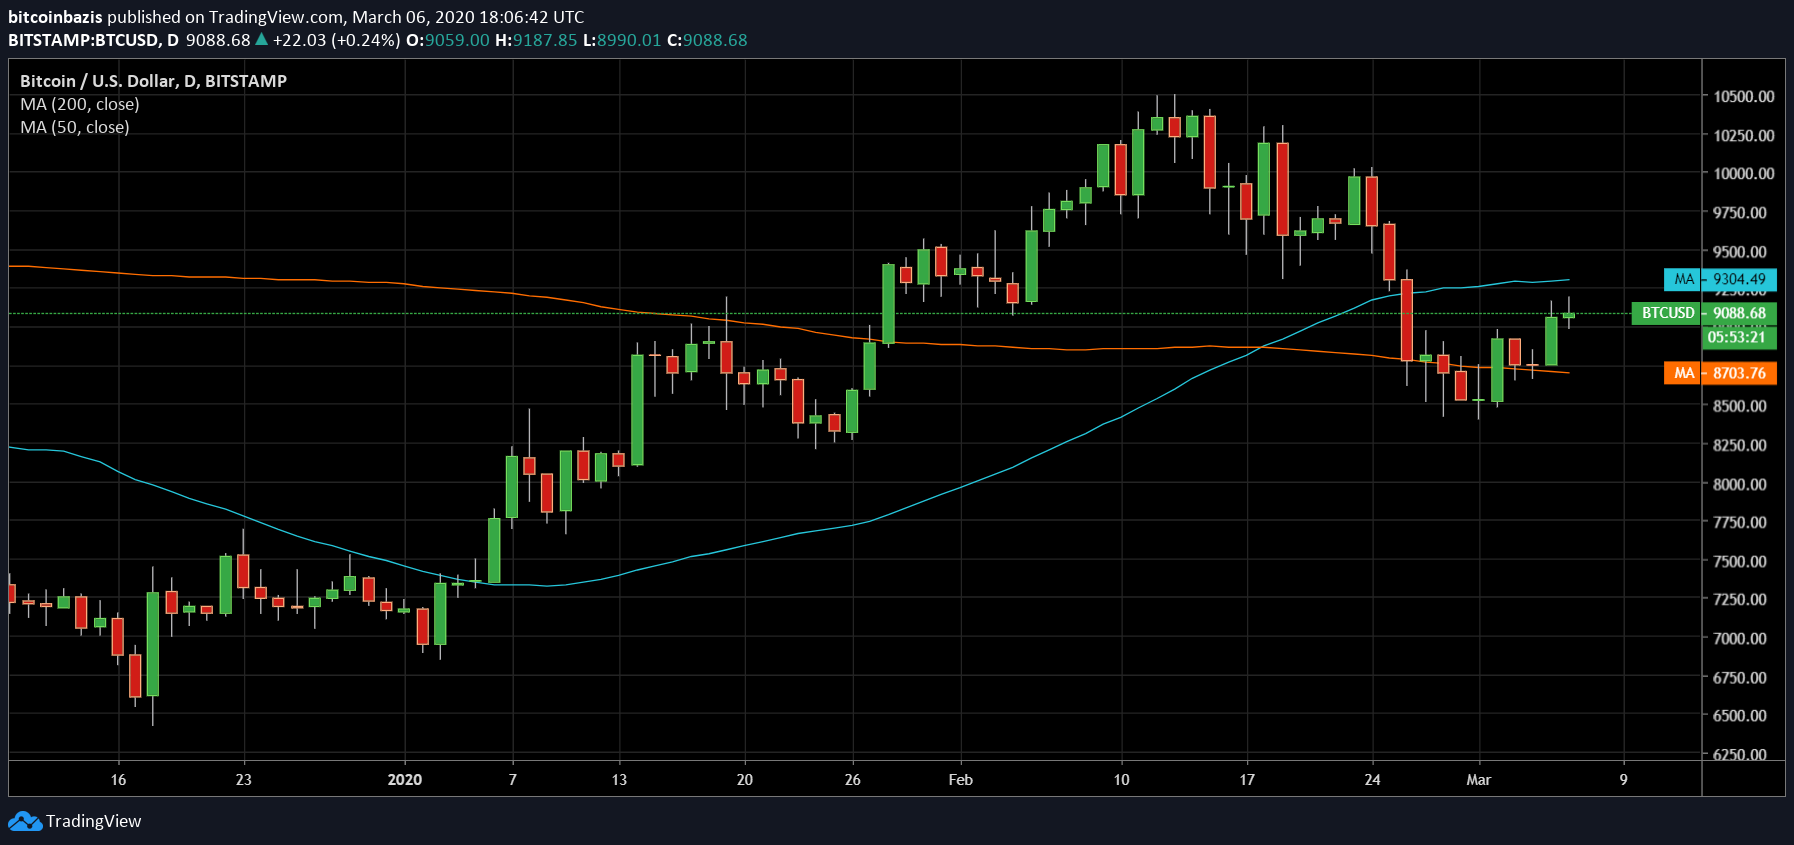Click the Bitcoin / U.S. Dollar chart title

pyautogui.click(x=153, y=81)
